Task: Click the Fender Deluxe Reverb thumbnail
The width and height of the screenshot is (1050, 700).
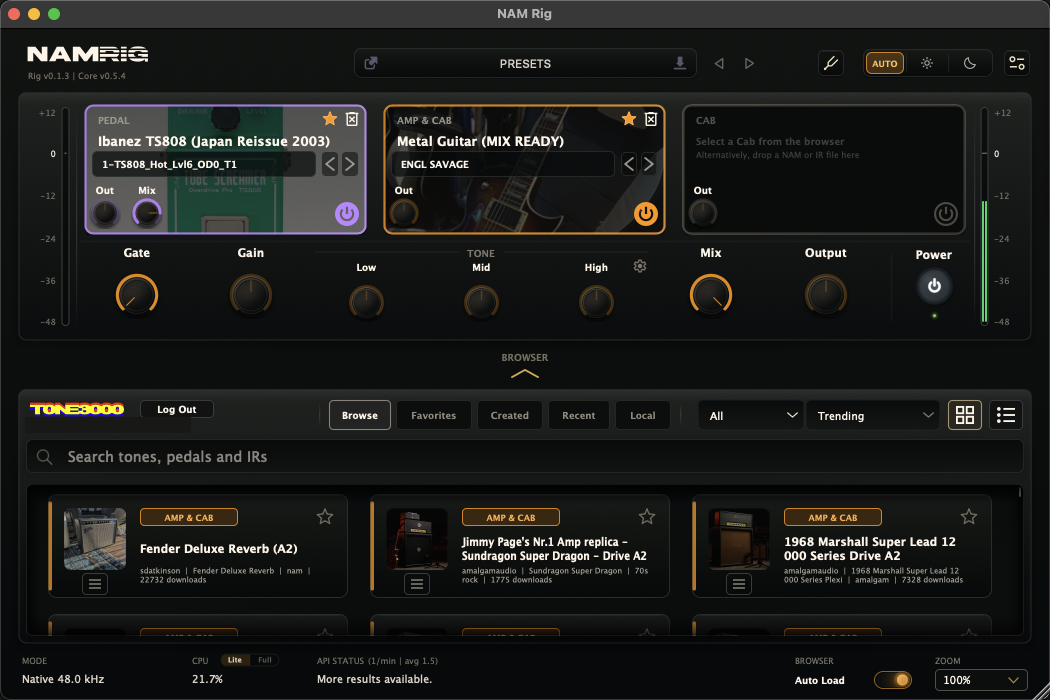Action: pyautogui.click(x=95, y=539)
